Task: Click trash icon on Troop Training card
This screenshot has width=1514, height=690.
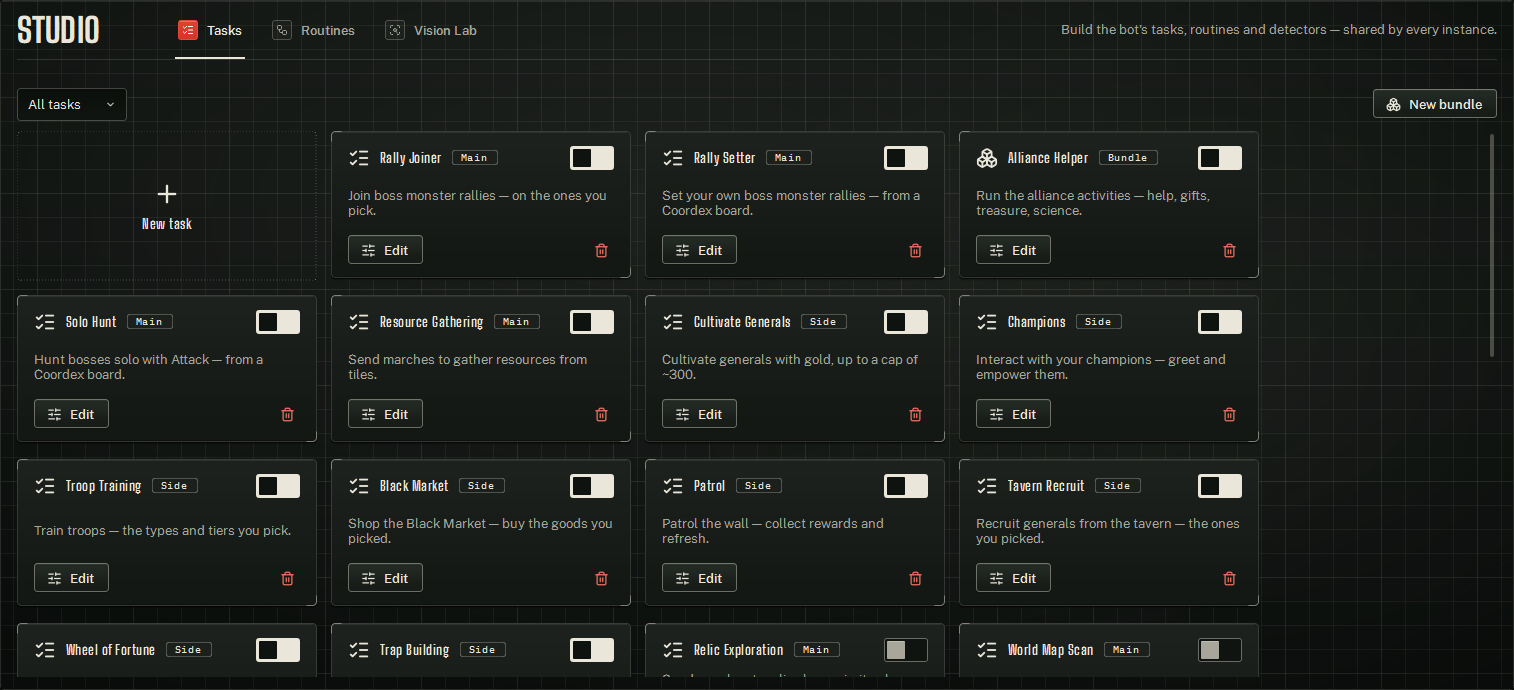Action: coord(287,578)
